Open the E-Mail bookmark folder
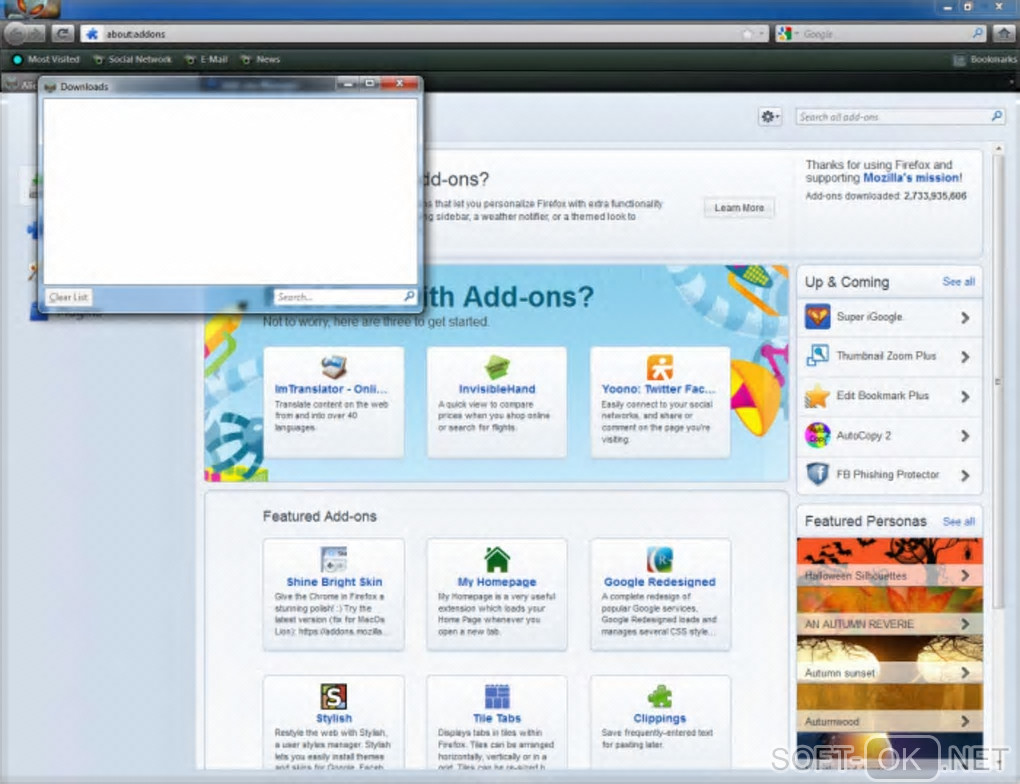The image size is (1020, 784). (207, 59)
